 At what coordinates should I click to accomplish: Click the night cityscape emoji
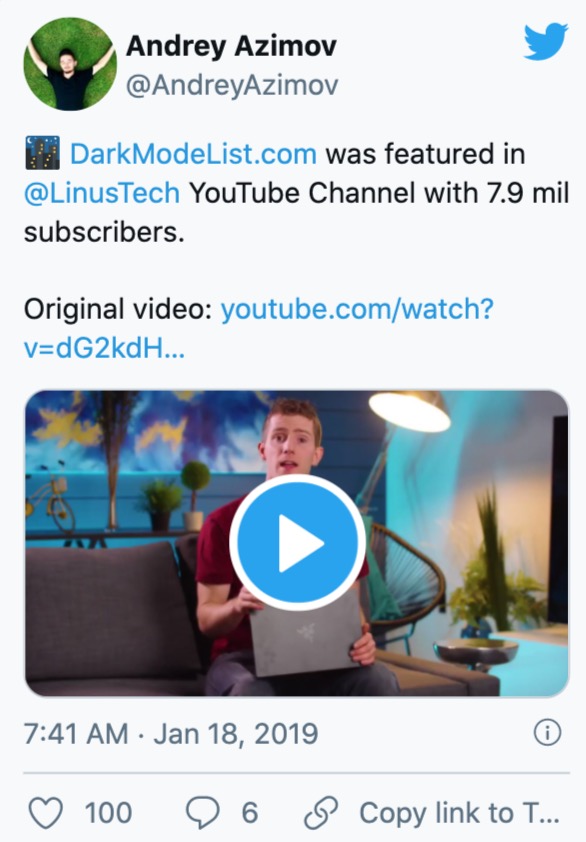42,154
